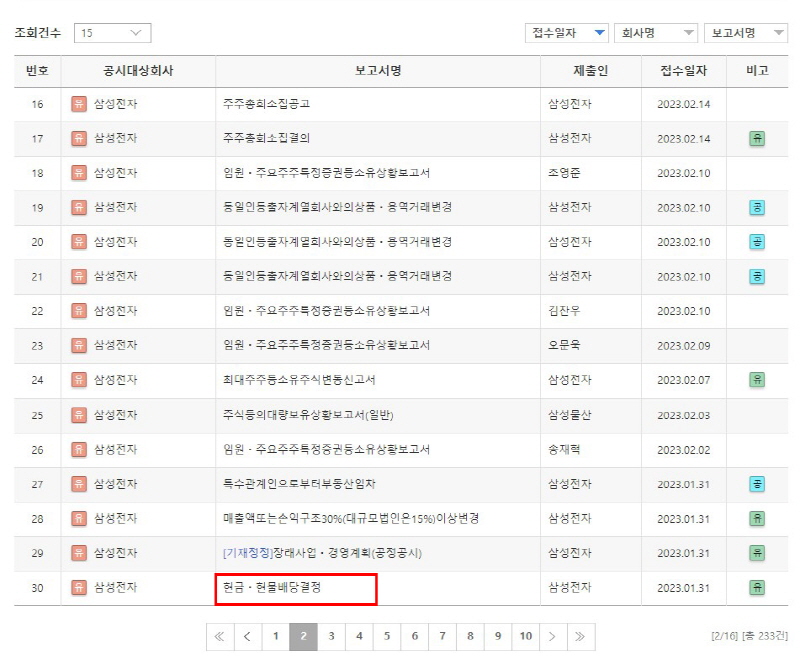This screenshot has height=661, width=800.
Task: Go to page 8
Action: click(470, 637)
